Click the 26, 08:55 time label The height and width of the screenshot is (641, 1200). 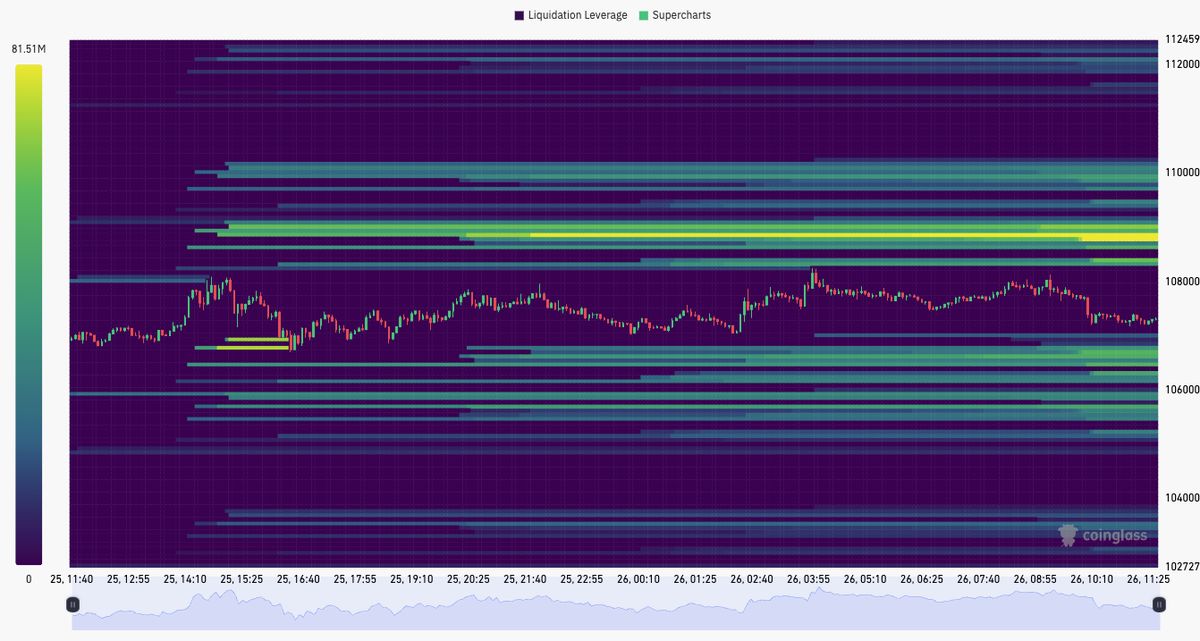(1035, 579)
